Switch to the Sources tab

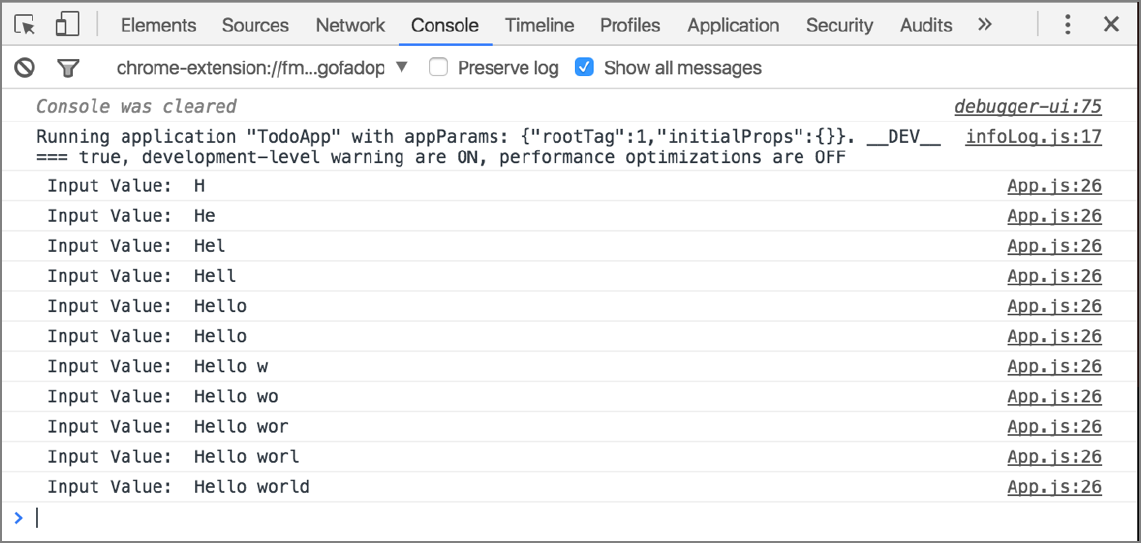[255, 25]
